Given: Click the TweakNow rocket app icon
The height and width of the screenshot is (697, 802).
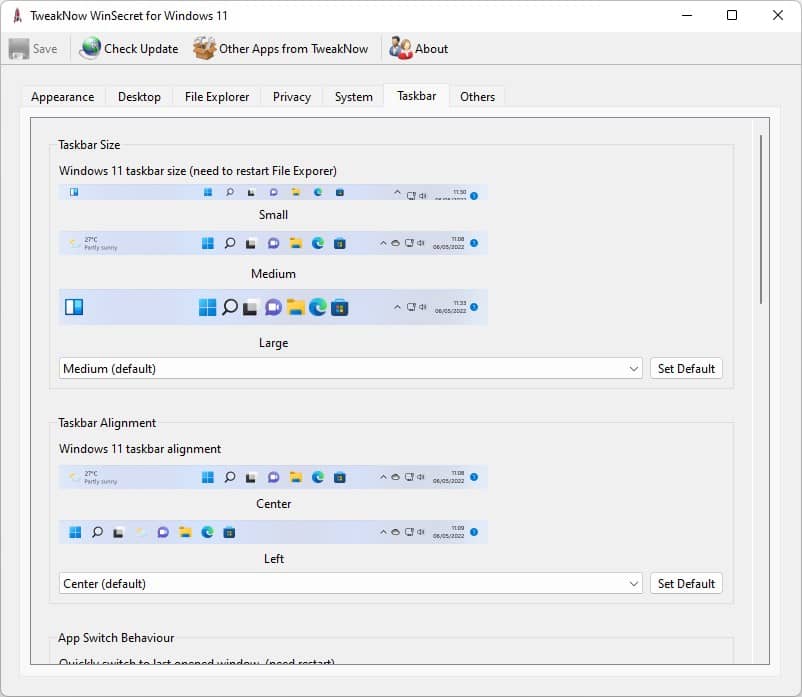Looking at the screenshot, I should pos(17,16).
